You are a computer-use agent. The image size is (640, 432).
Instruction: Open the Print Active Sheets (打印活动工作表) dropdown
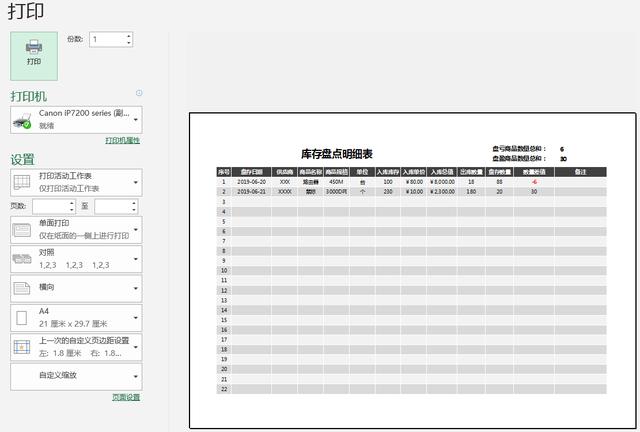[76, 182]
